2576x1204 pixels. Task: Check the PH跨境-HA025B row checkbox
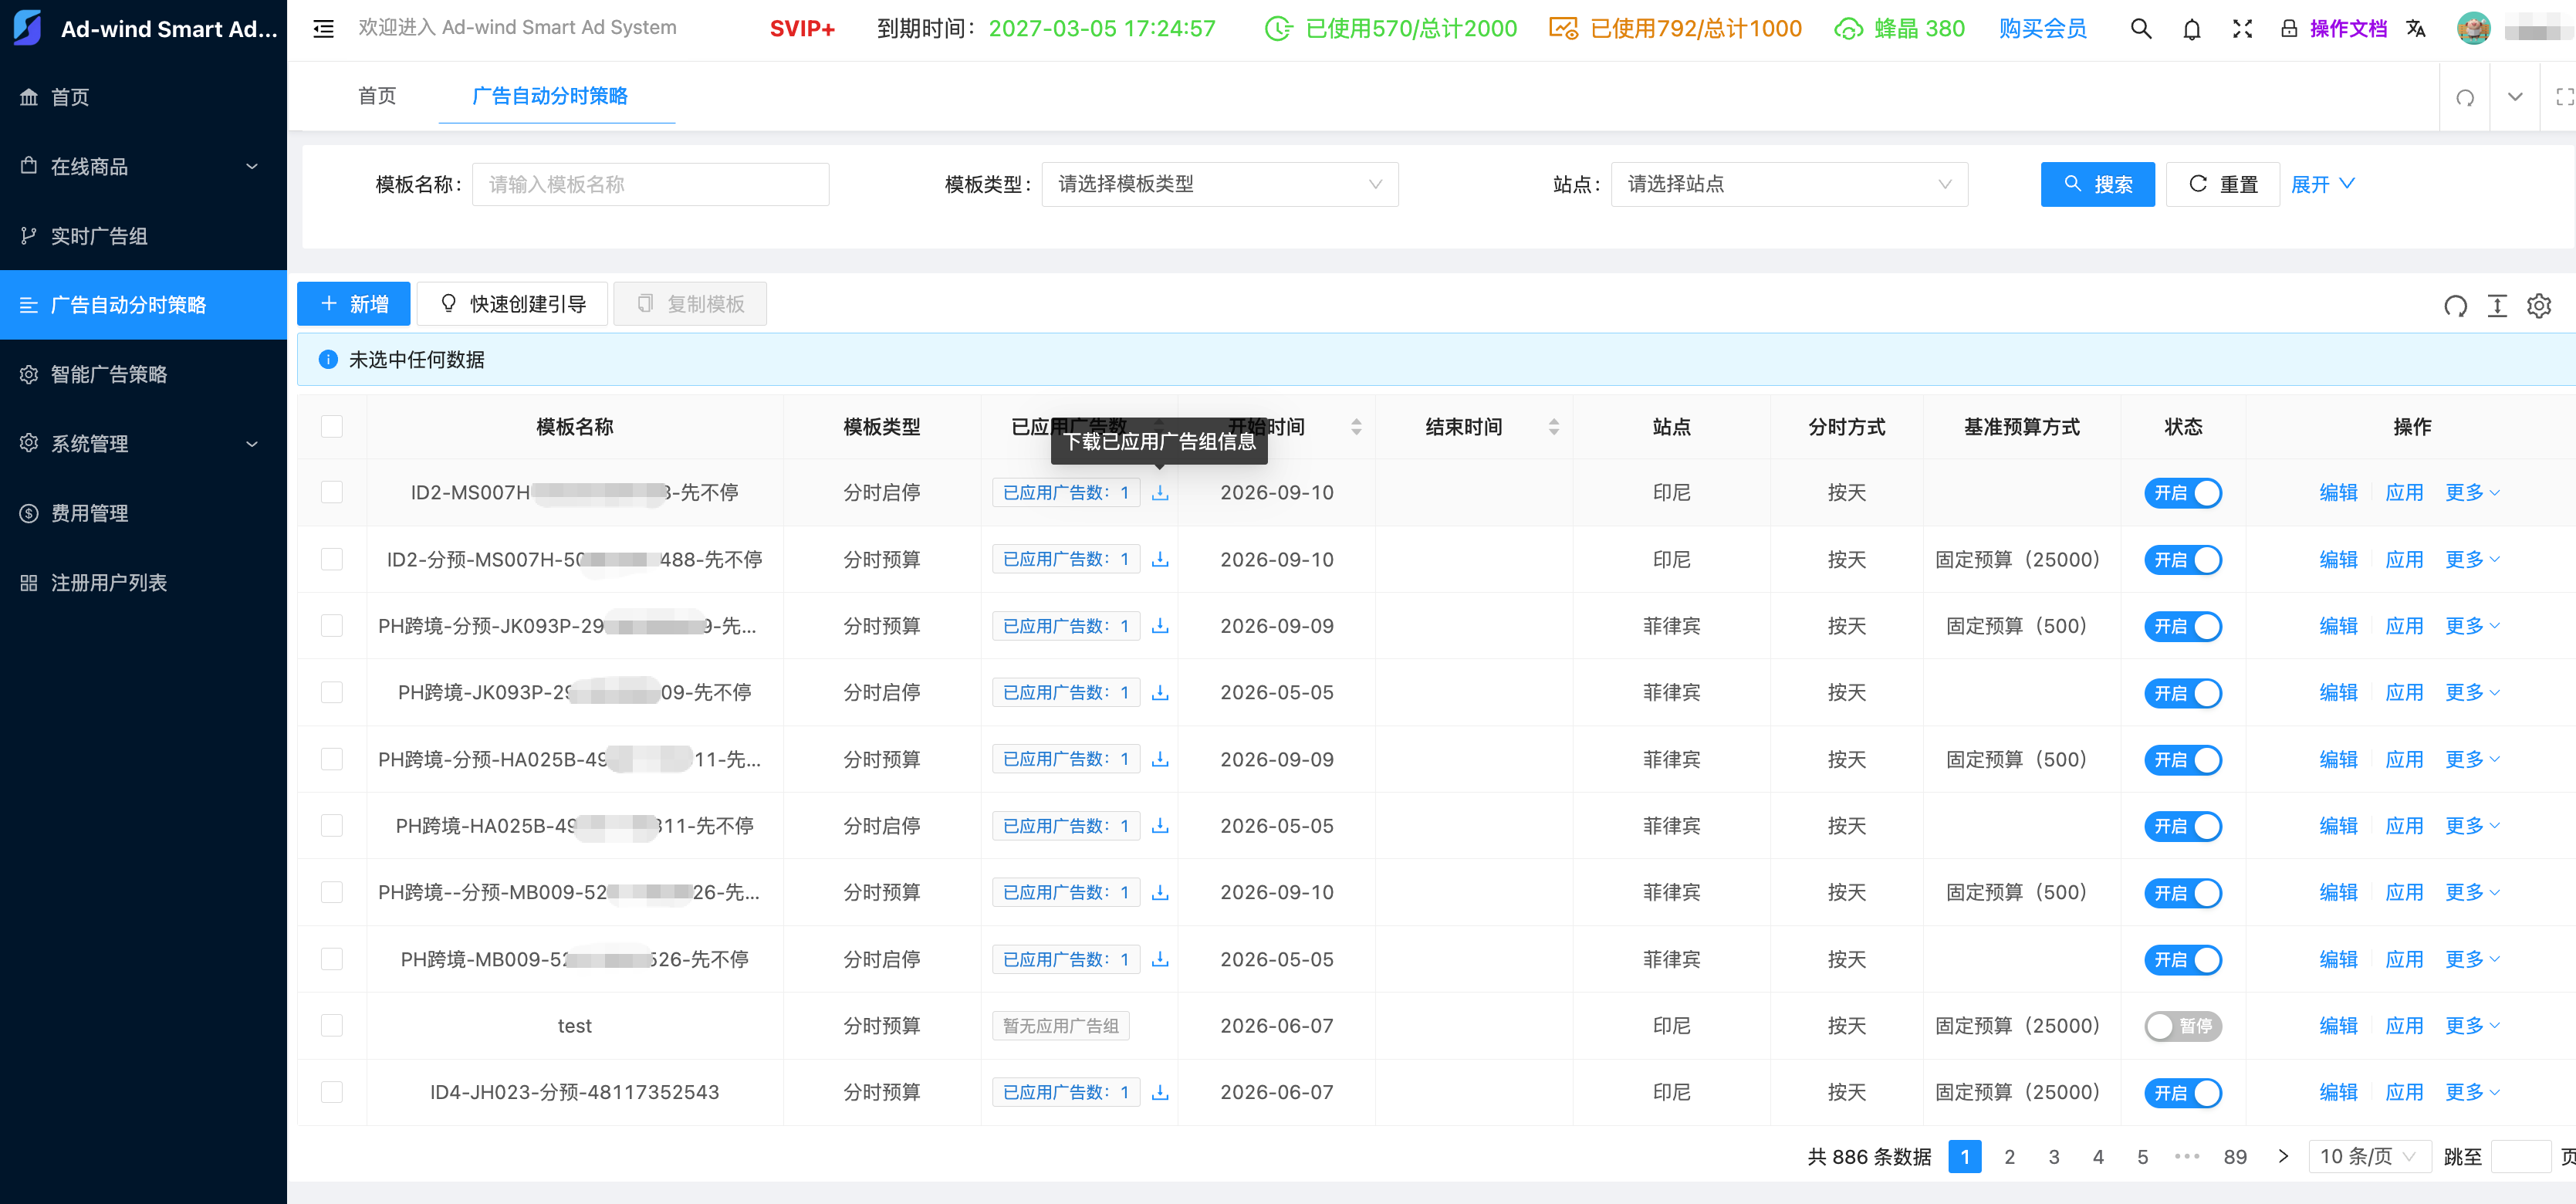coord(332,826)
